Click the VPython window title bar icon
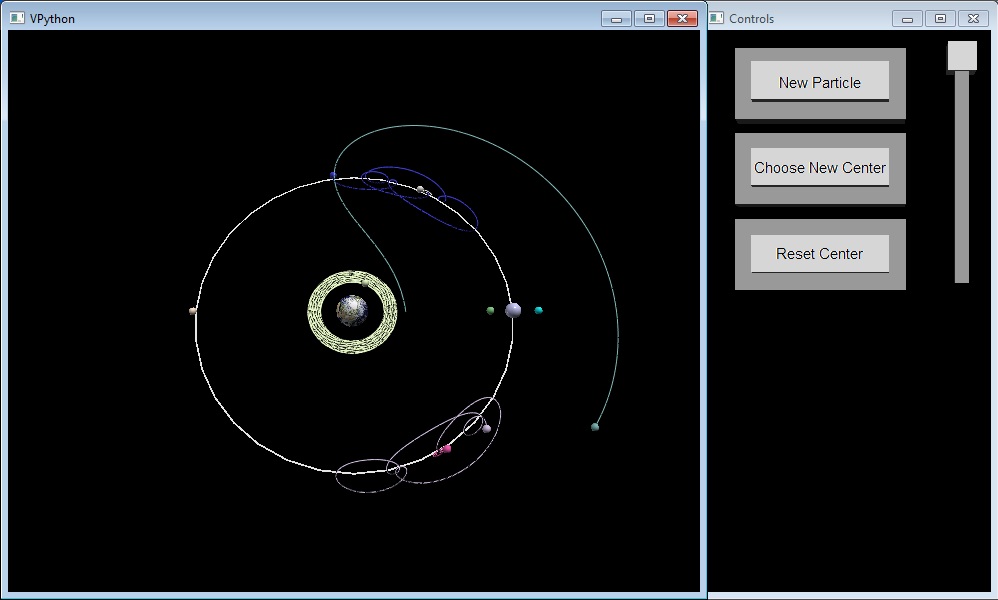The height and width of the screenshot is (600, 998). point(17,18)
